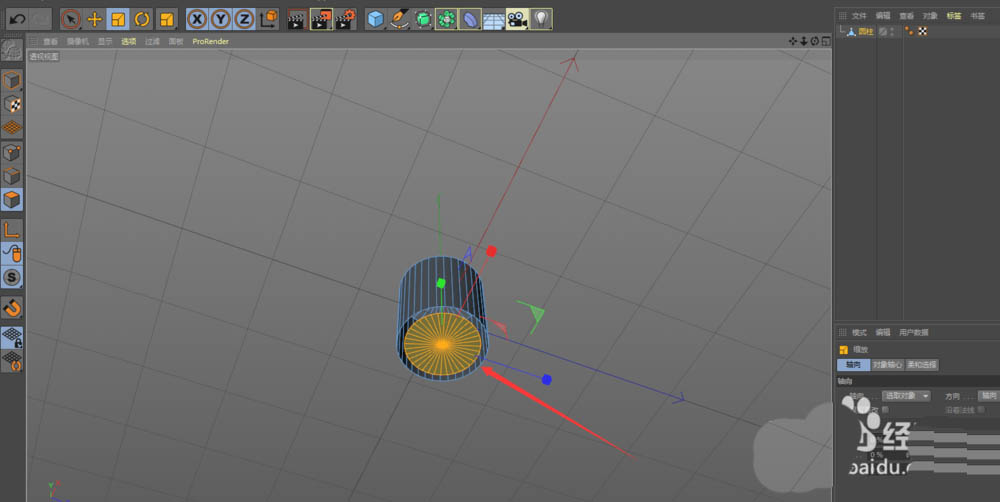Select the Spline Pen tool

click(398, 18)
